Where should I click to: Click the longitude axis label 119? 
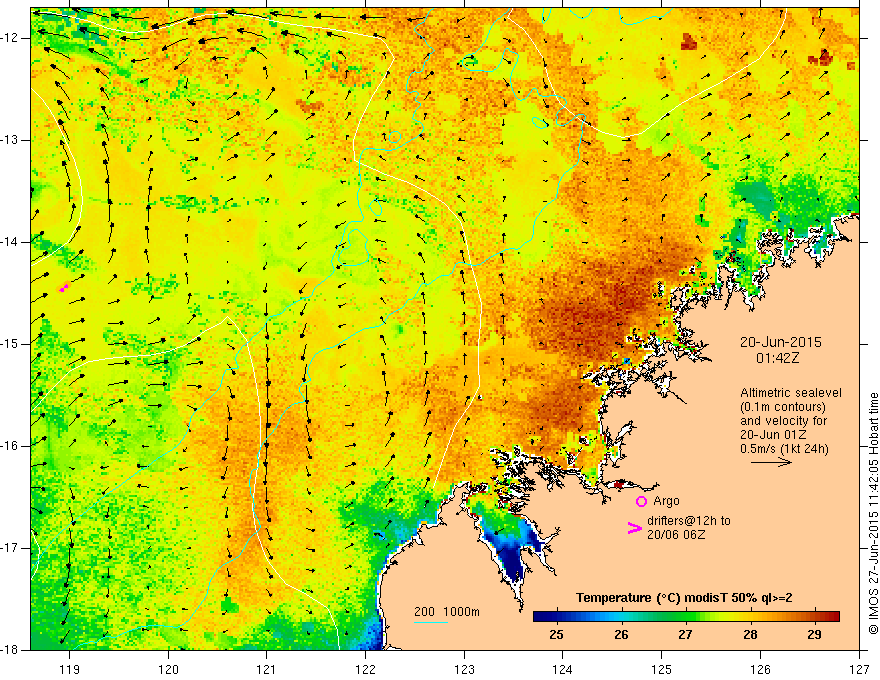click(x=70, y=669)
